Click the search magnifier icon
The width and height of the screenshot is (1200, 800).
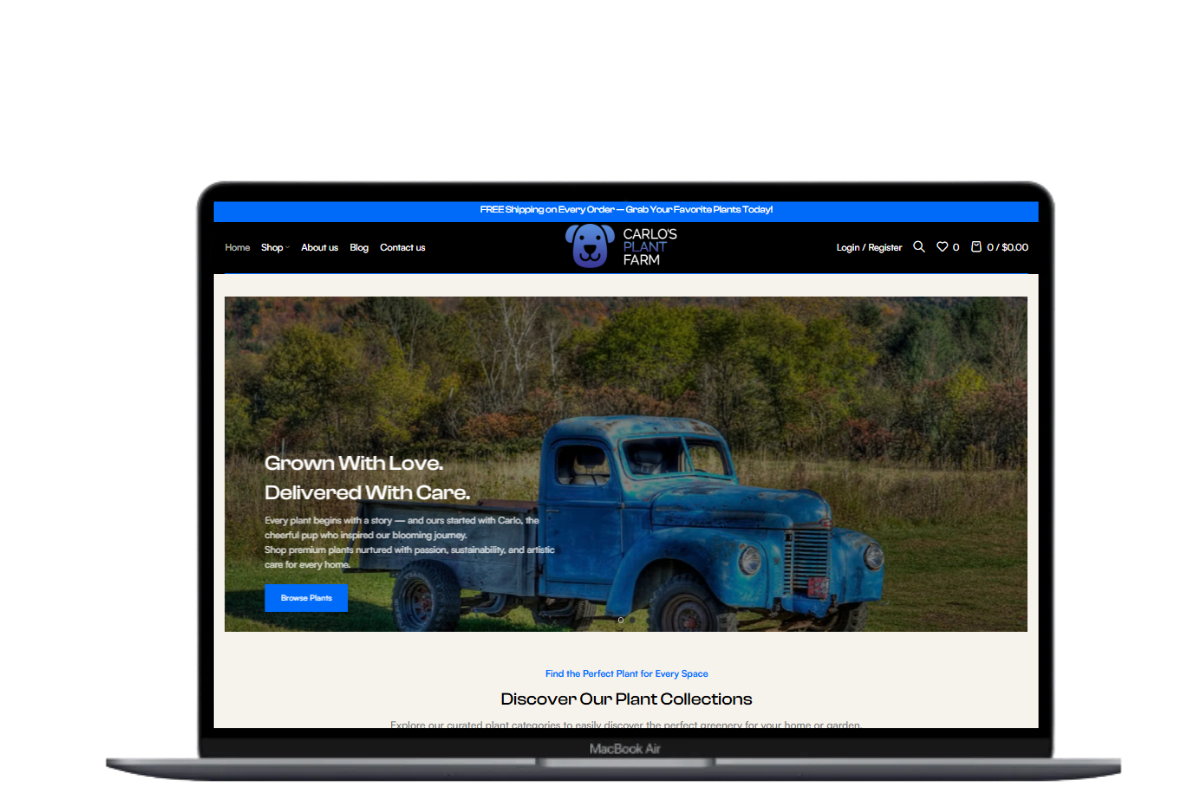[x=919, y=247]
